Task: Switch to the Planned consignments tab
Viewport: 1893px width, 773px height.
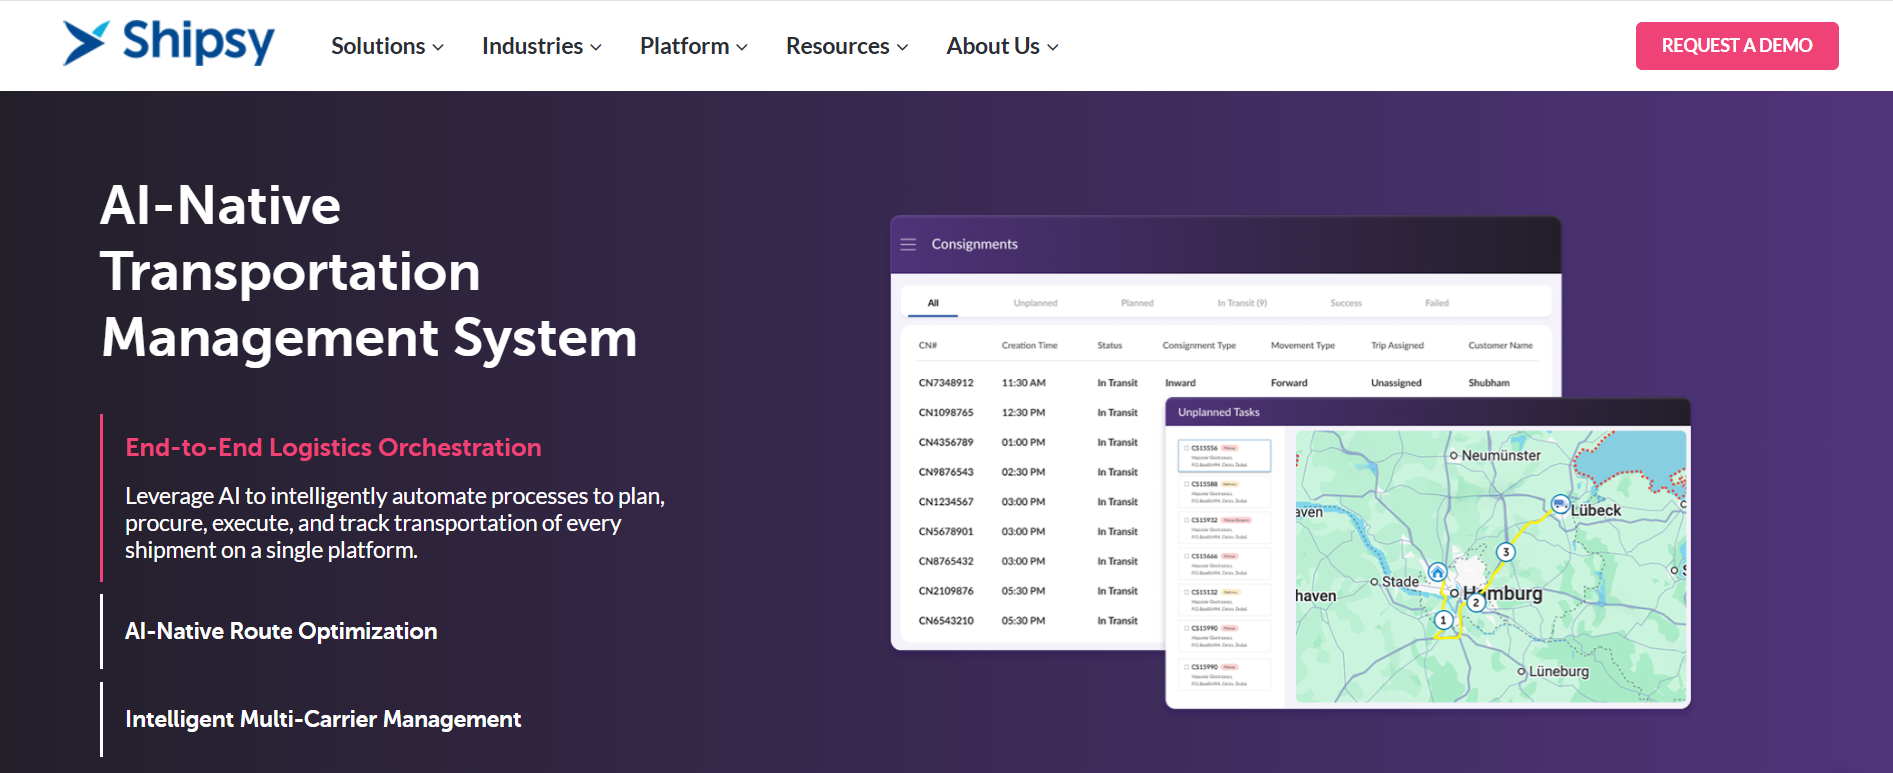Action: pyautogui.click(x=1137, y=303)
